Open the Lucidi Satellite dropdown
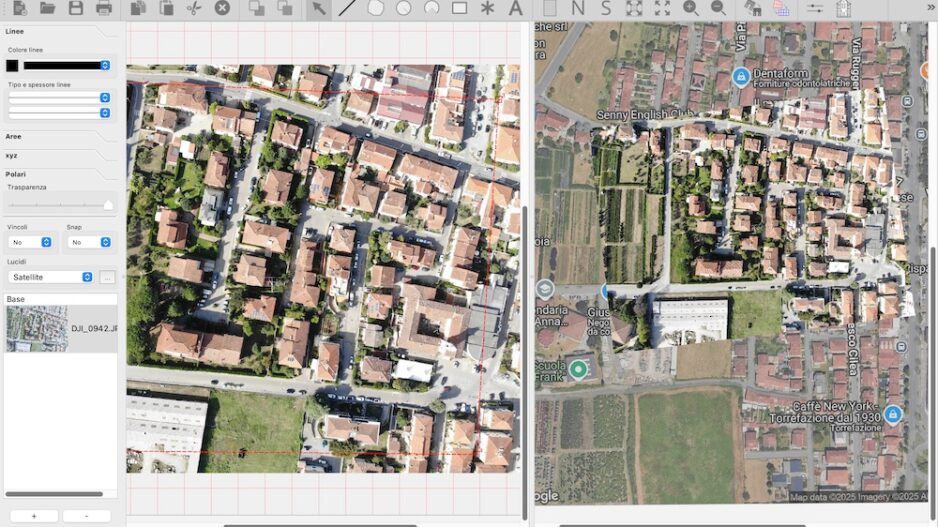Image resolution: width=938 pixels, height=527 pixels. [x=51, y=276]
